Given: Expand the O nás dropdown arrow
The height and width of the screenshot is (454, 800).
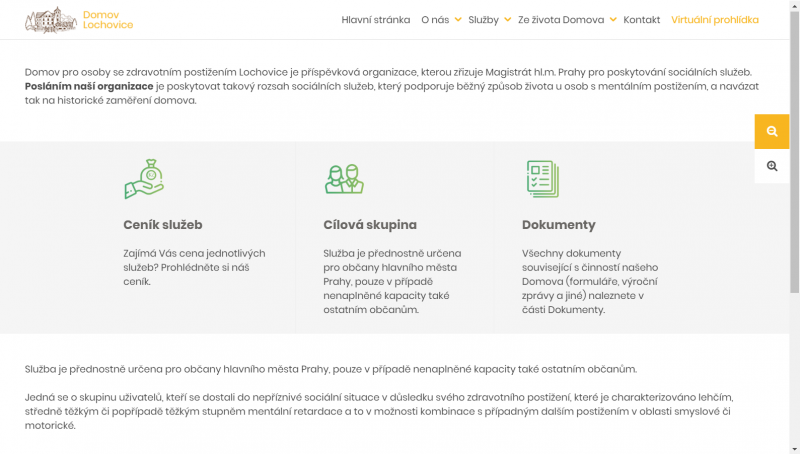Looking at the screenshot, I should 458,20.
